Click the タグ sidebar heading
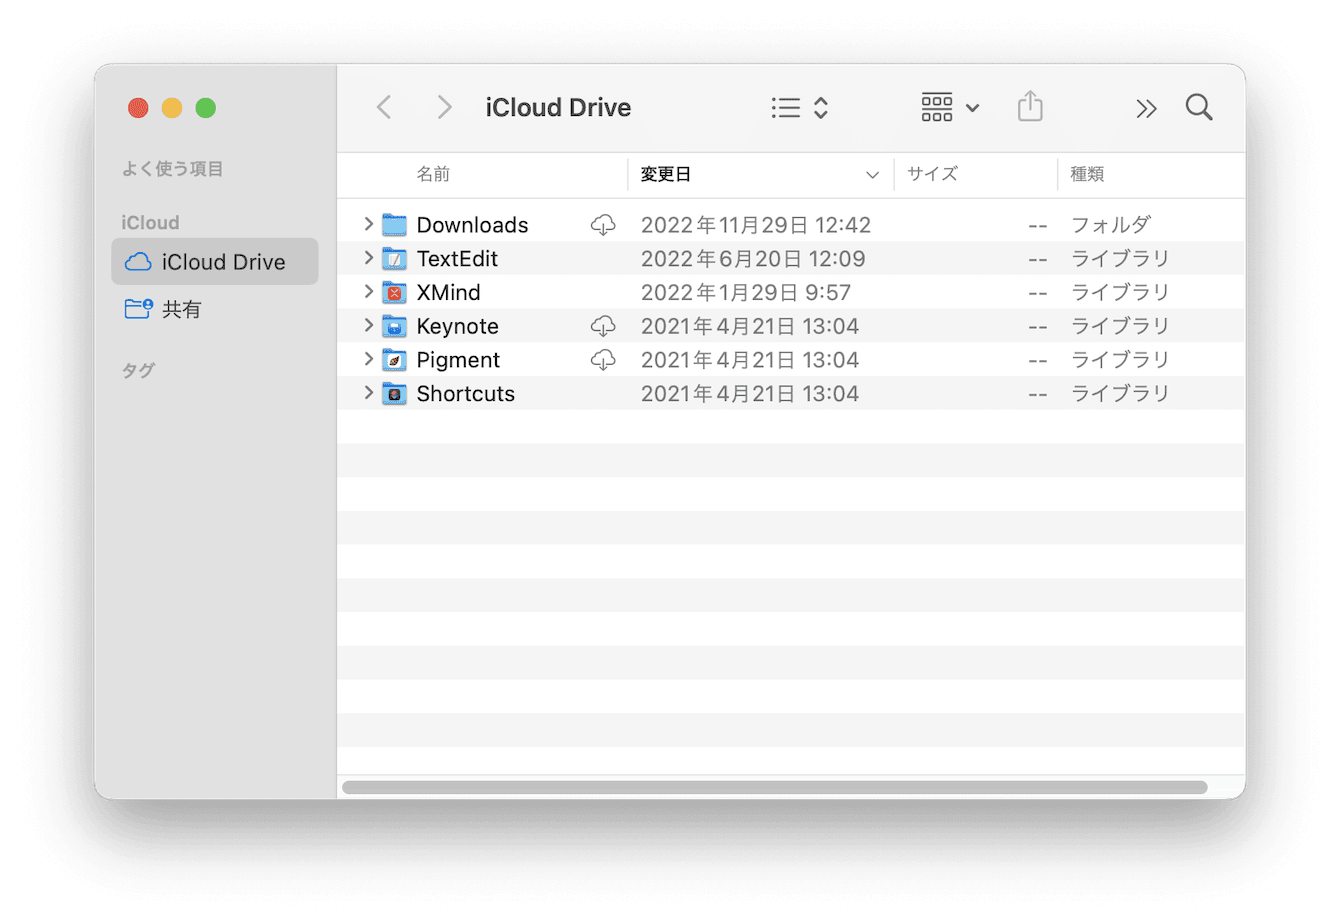This screenshot has width=1340, height=924. (x=138, y=371)
